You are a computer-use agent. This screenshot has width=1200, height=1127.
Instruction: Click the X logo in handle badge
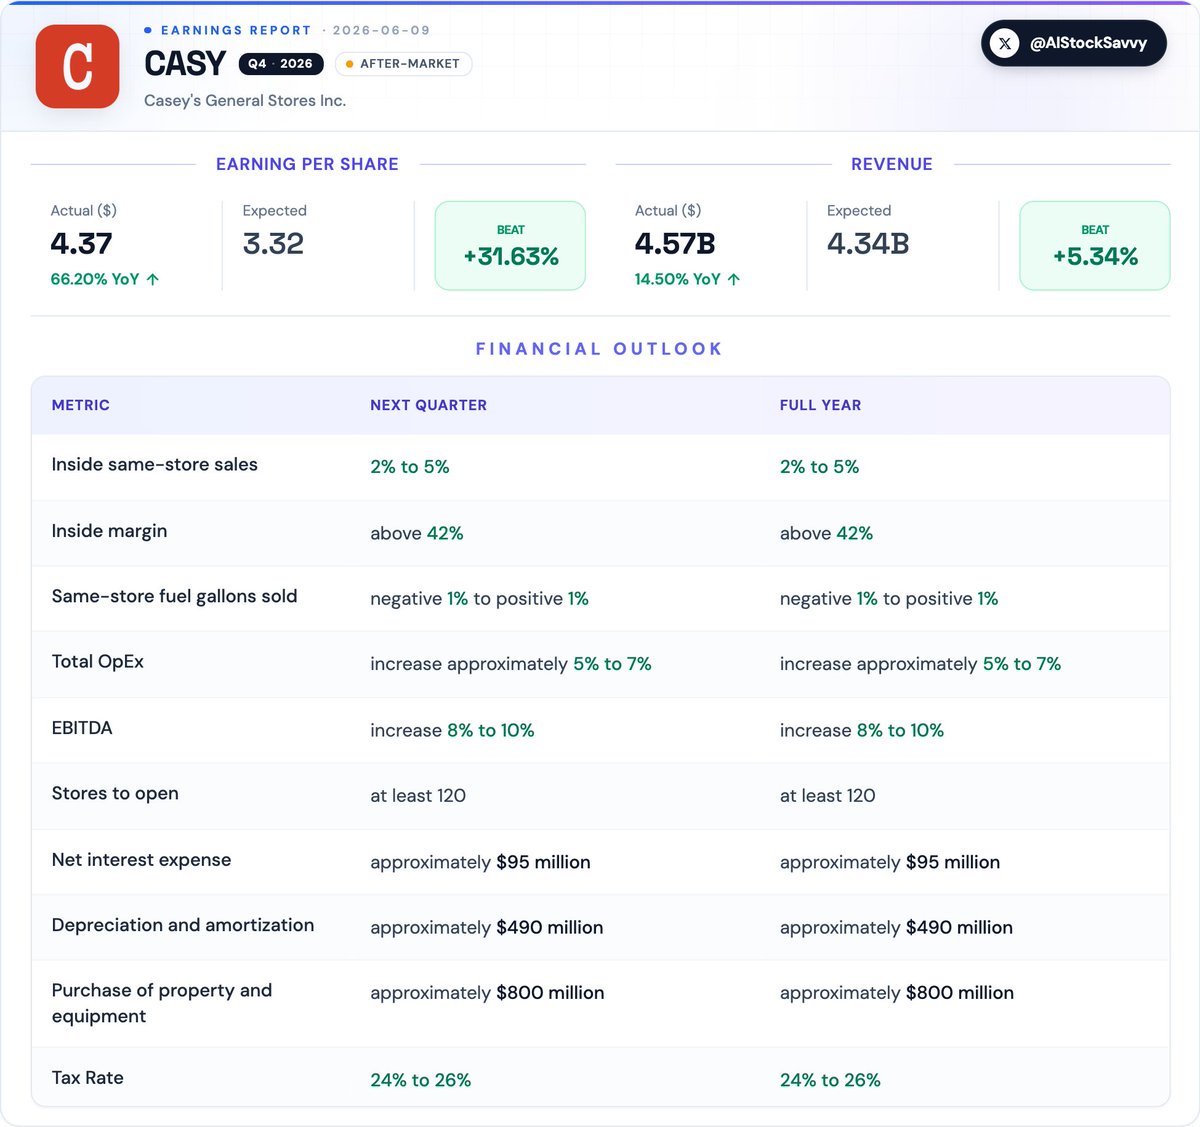click(1005, 43)
